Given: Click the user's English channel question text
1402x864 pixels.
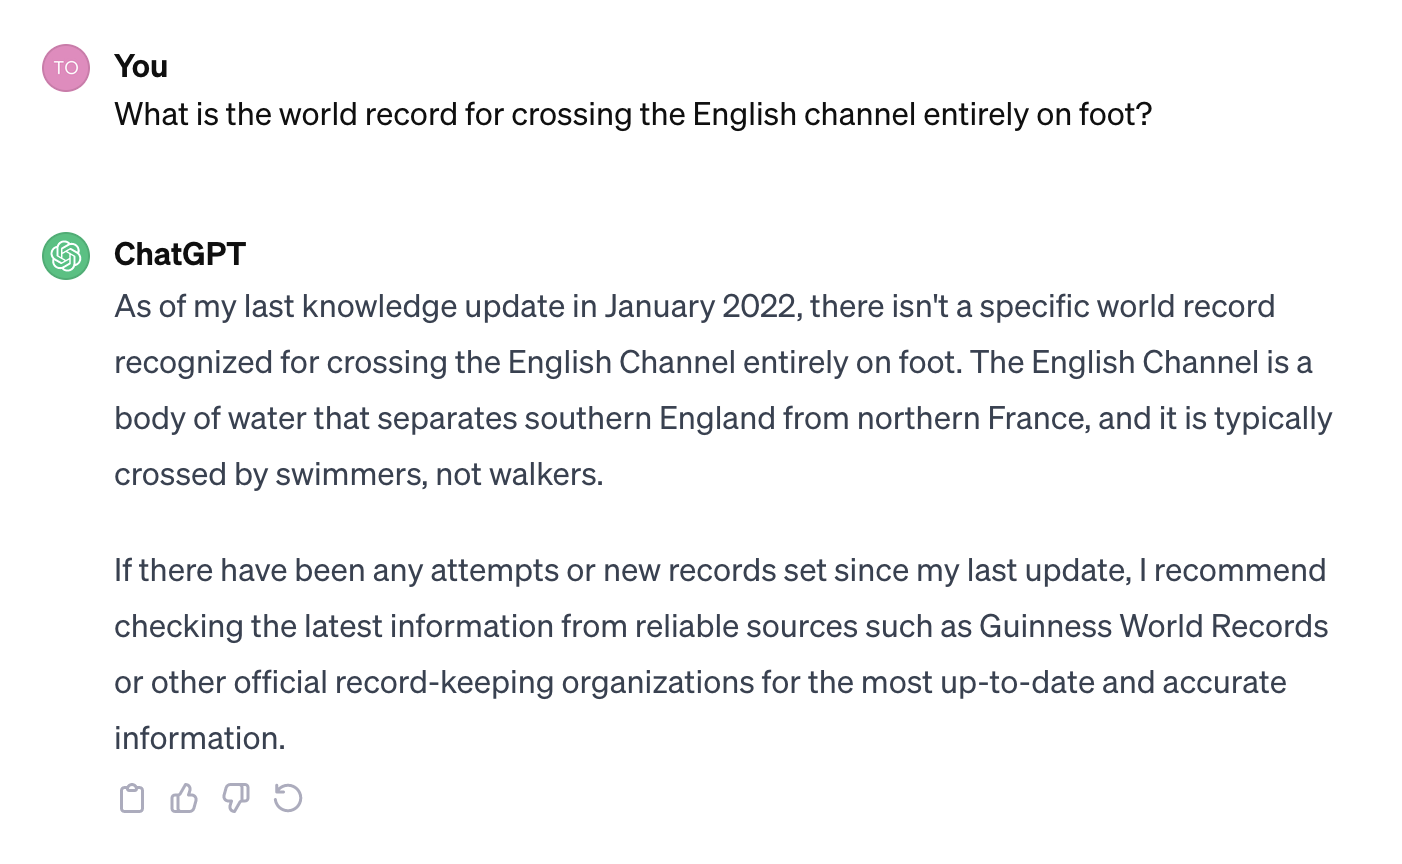Looking at the screenshot, I should tap(633, 114).
